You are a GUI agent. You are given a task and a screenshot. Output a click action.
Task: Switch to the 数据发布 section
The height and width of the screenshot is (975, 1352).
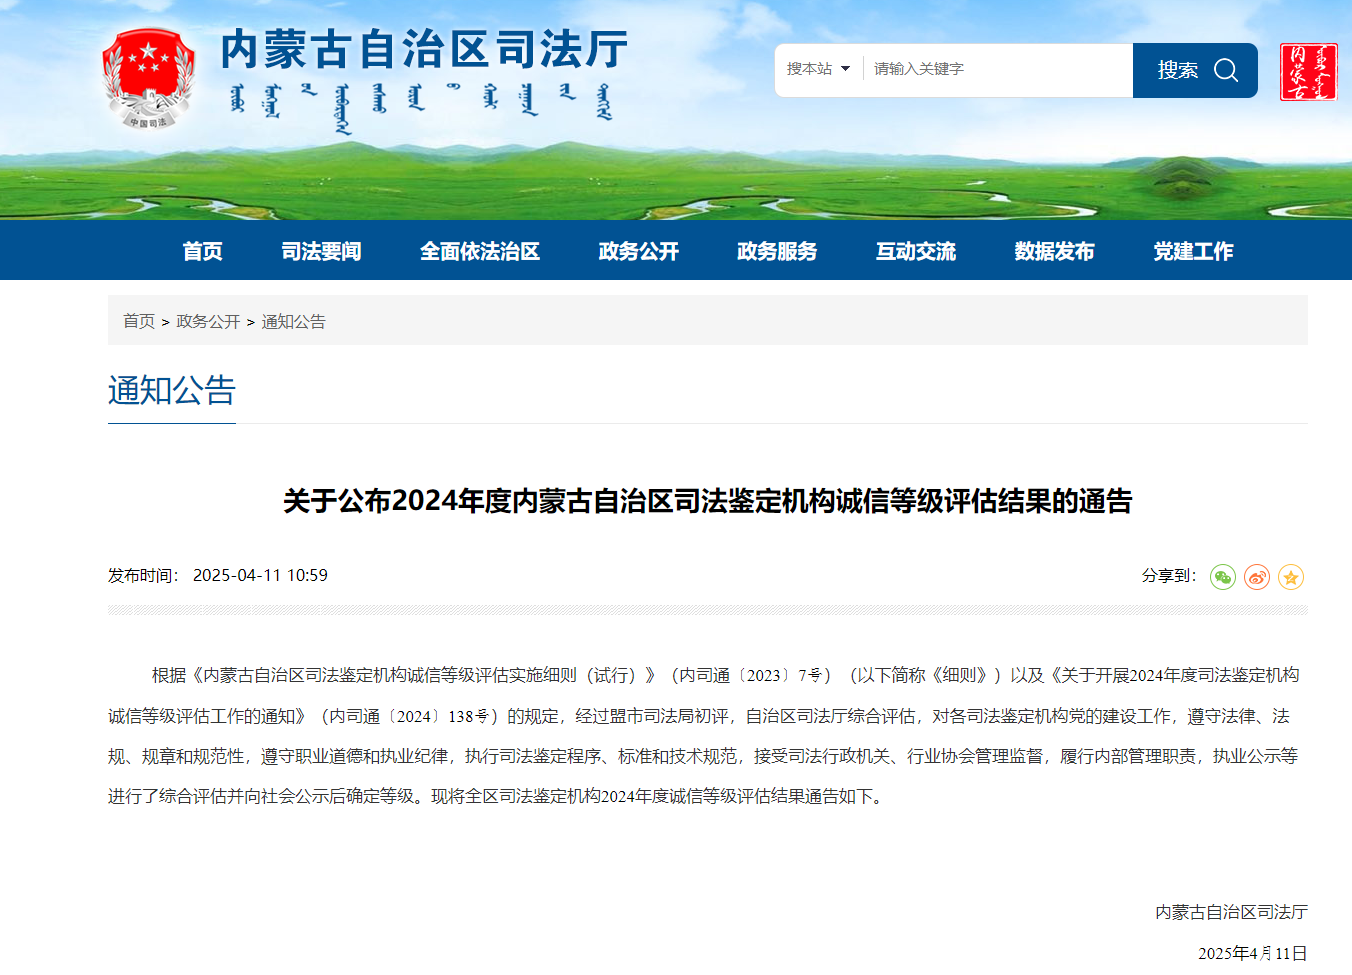click(x=1055, y=251)
